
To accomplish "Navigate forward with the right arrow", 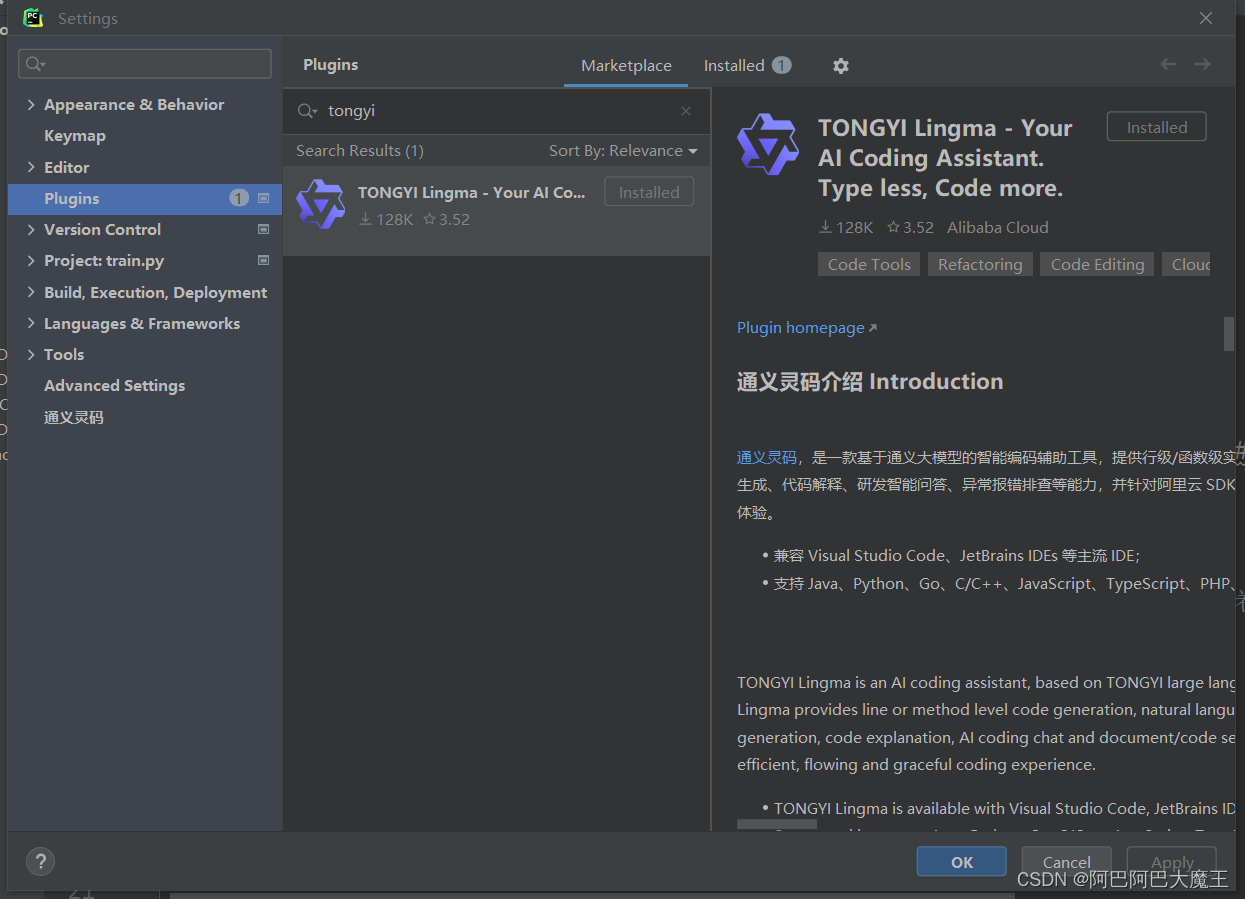I will click(1202, 64).
